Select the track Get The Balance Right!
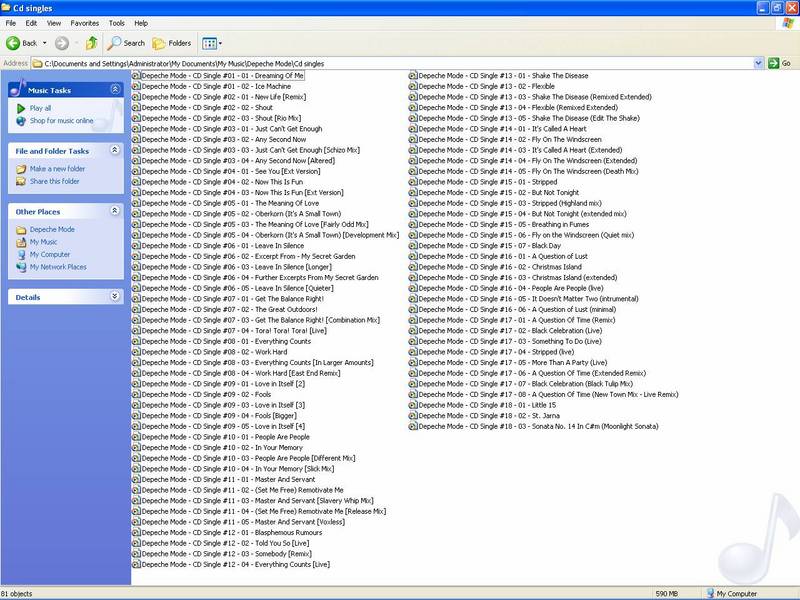 [x=233, y=299]
